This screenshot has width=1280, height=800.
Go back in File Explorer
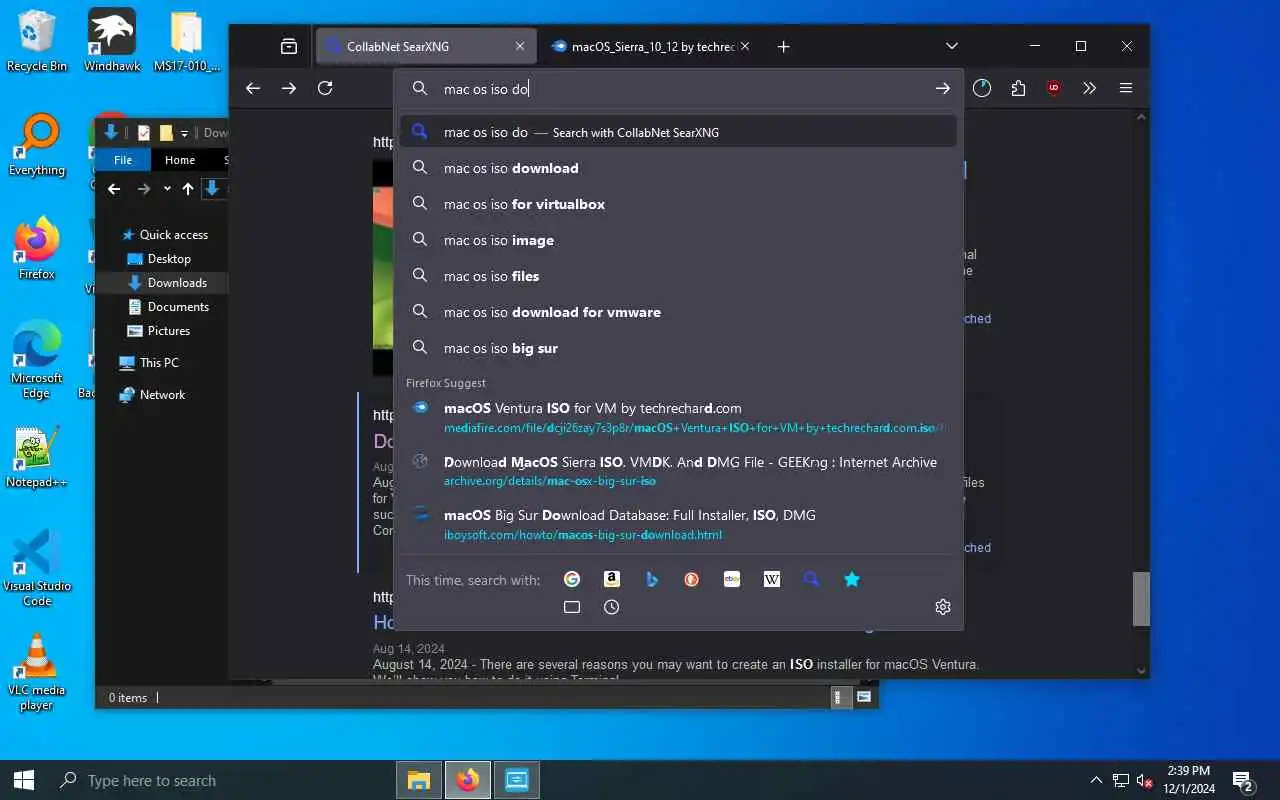[114, 189]
